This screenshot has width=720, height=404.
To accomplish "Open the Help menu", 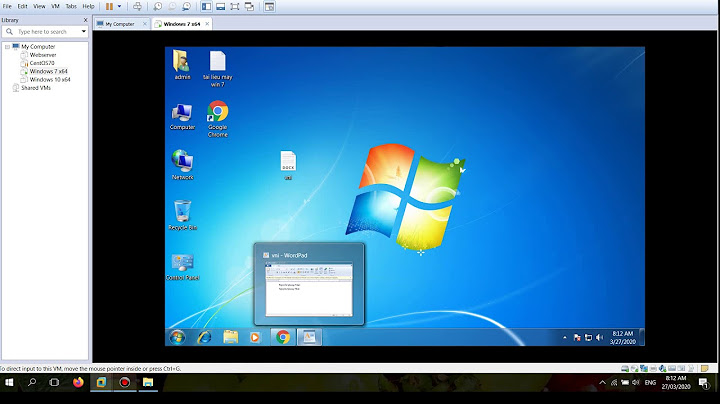I will pos(88,6).
